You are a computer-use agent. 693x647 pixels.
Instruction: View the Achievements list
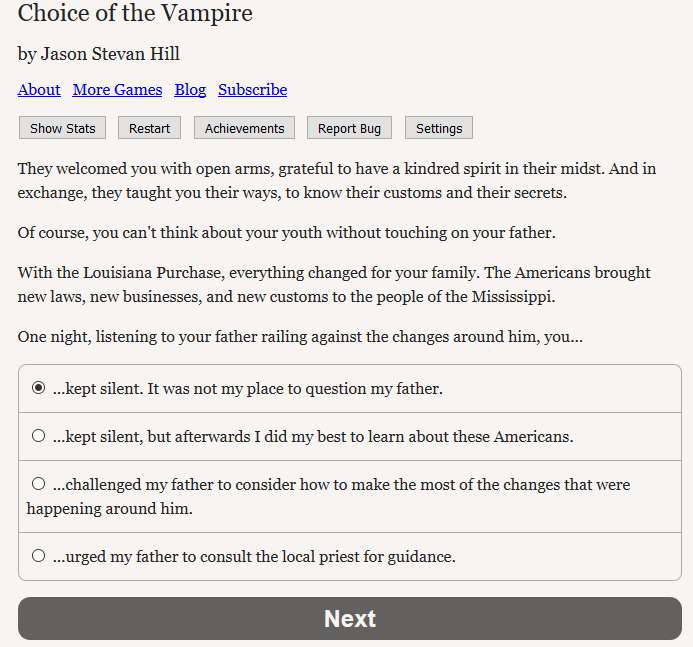pos(244,128)
